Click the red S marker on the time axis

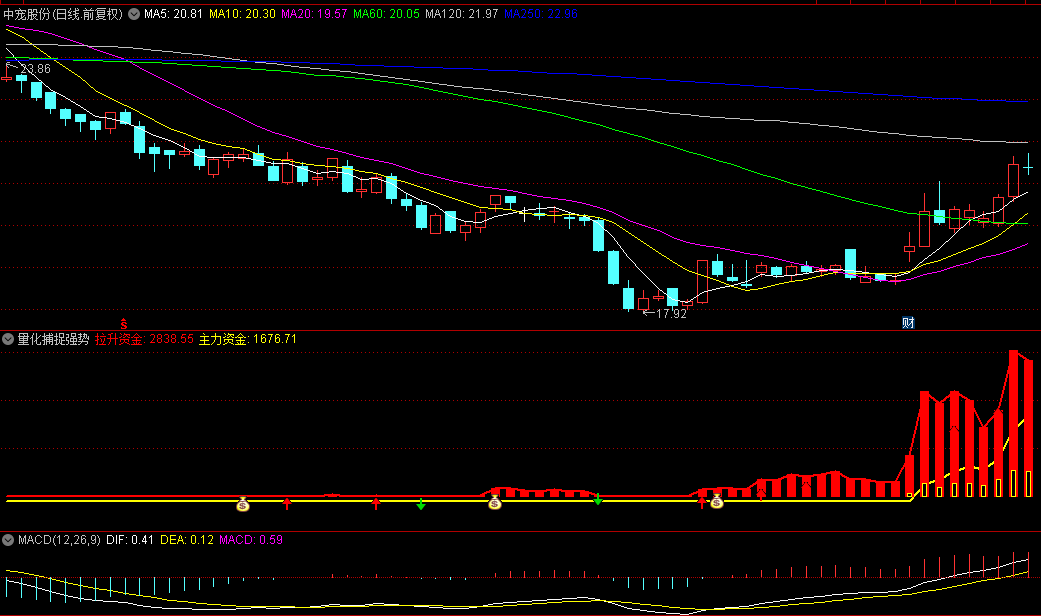[123, 324]
